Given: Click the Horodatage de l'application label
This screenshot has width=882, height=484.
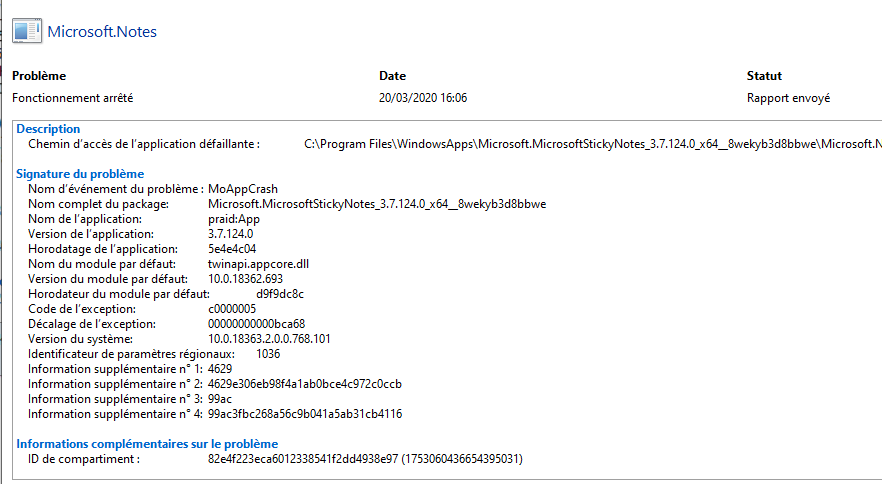Looking at the screenshot, I should 103,249.
